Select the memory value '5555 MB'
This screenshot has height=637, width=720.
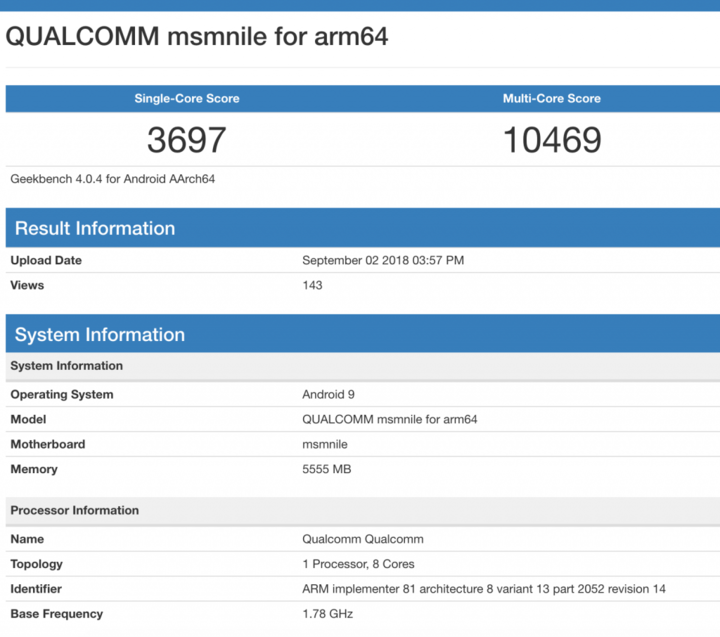coord(326,469)
